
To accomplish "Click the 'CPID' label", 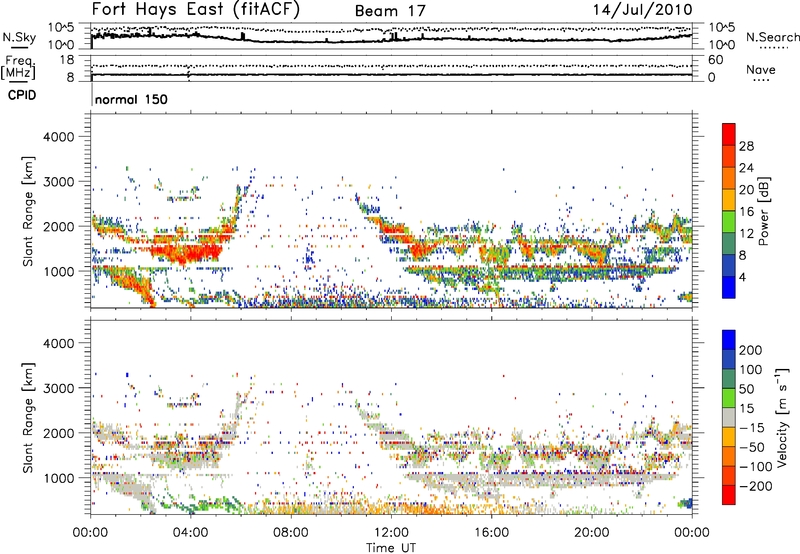I will coord(22,95).
